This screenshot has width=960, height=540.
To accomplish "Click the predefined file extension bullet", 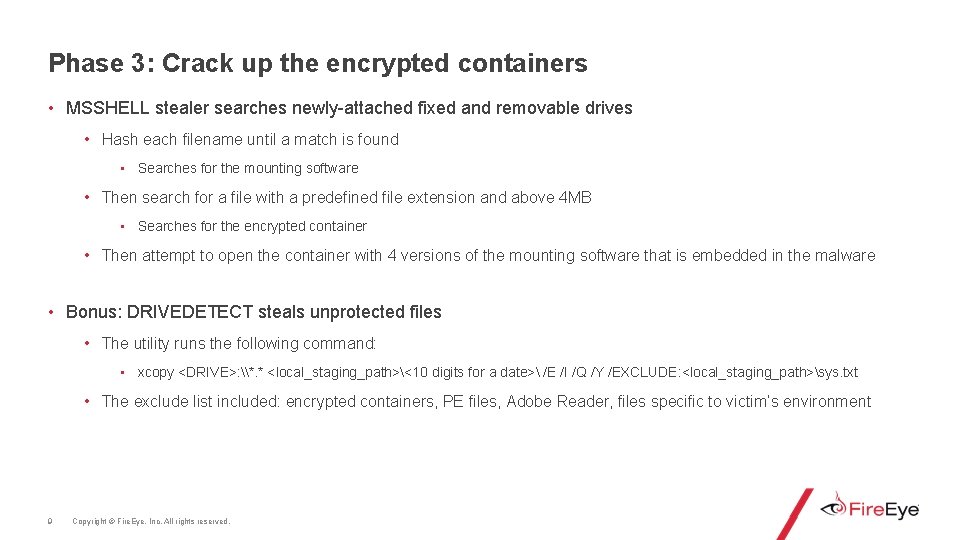I will 346,198.
